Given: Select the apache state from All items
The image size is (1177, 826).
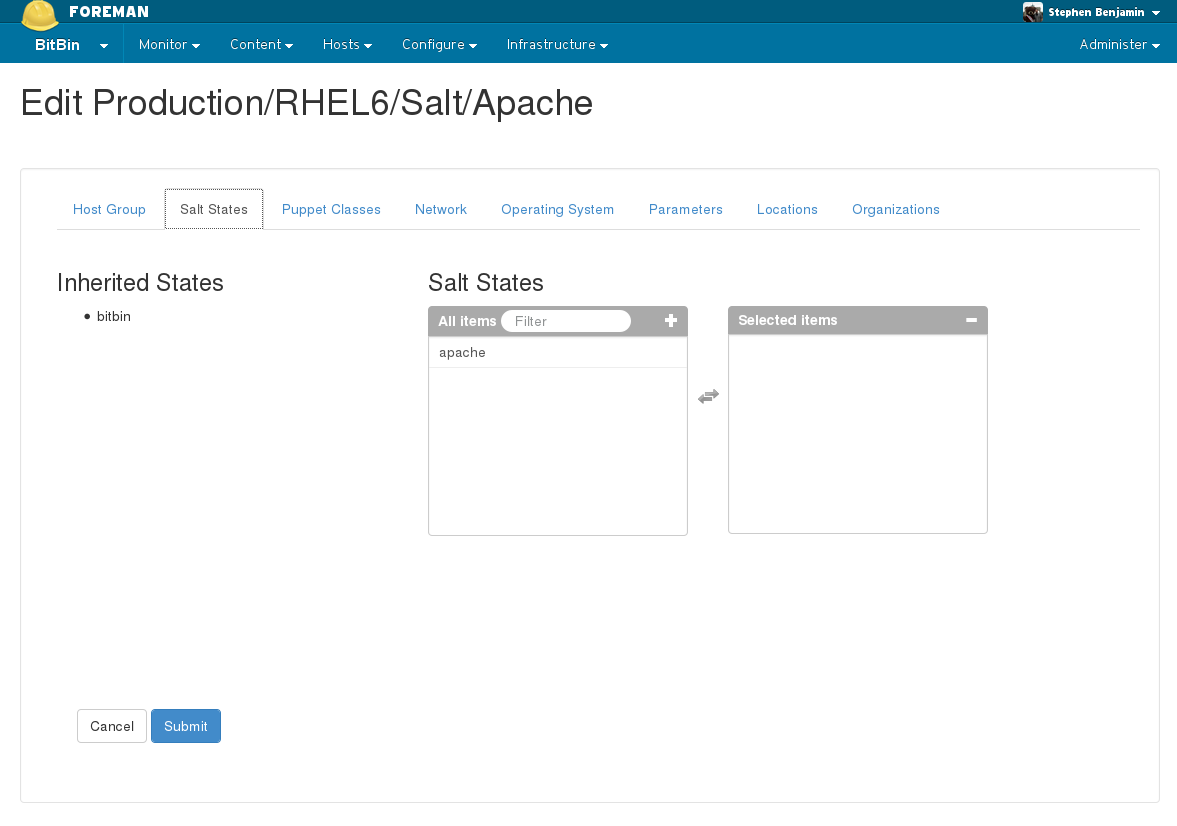Looking at the screenshot, I should click(462, 353).
